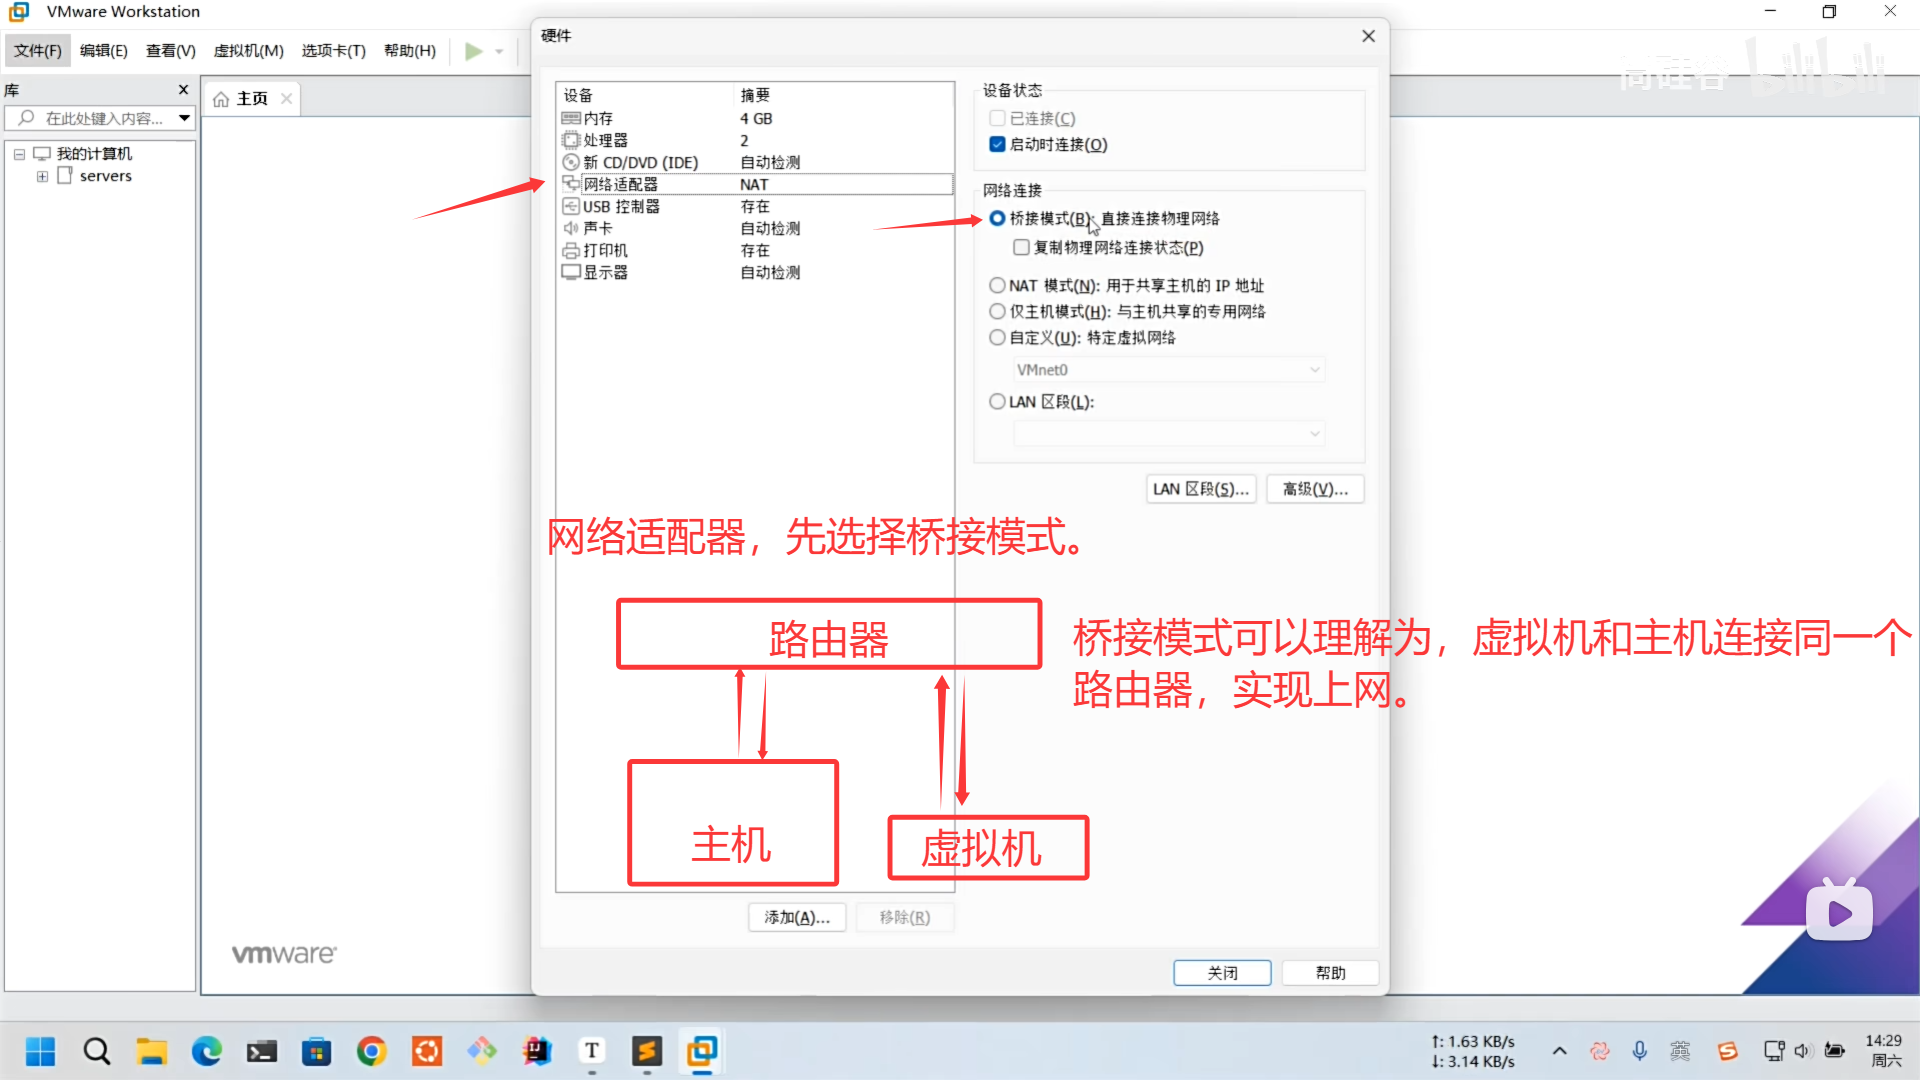Click the 高级(V)... button
The image size is (1920, 1080).
(x=1315, y=489)
